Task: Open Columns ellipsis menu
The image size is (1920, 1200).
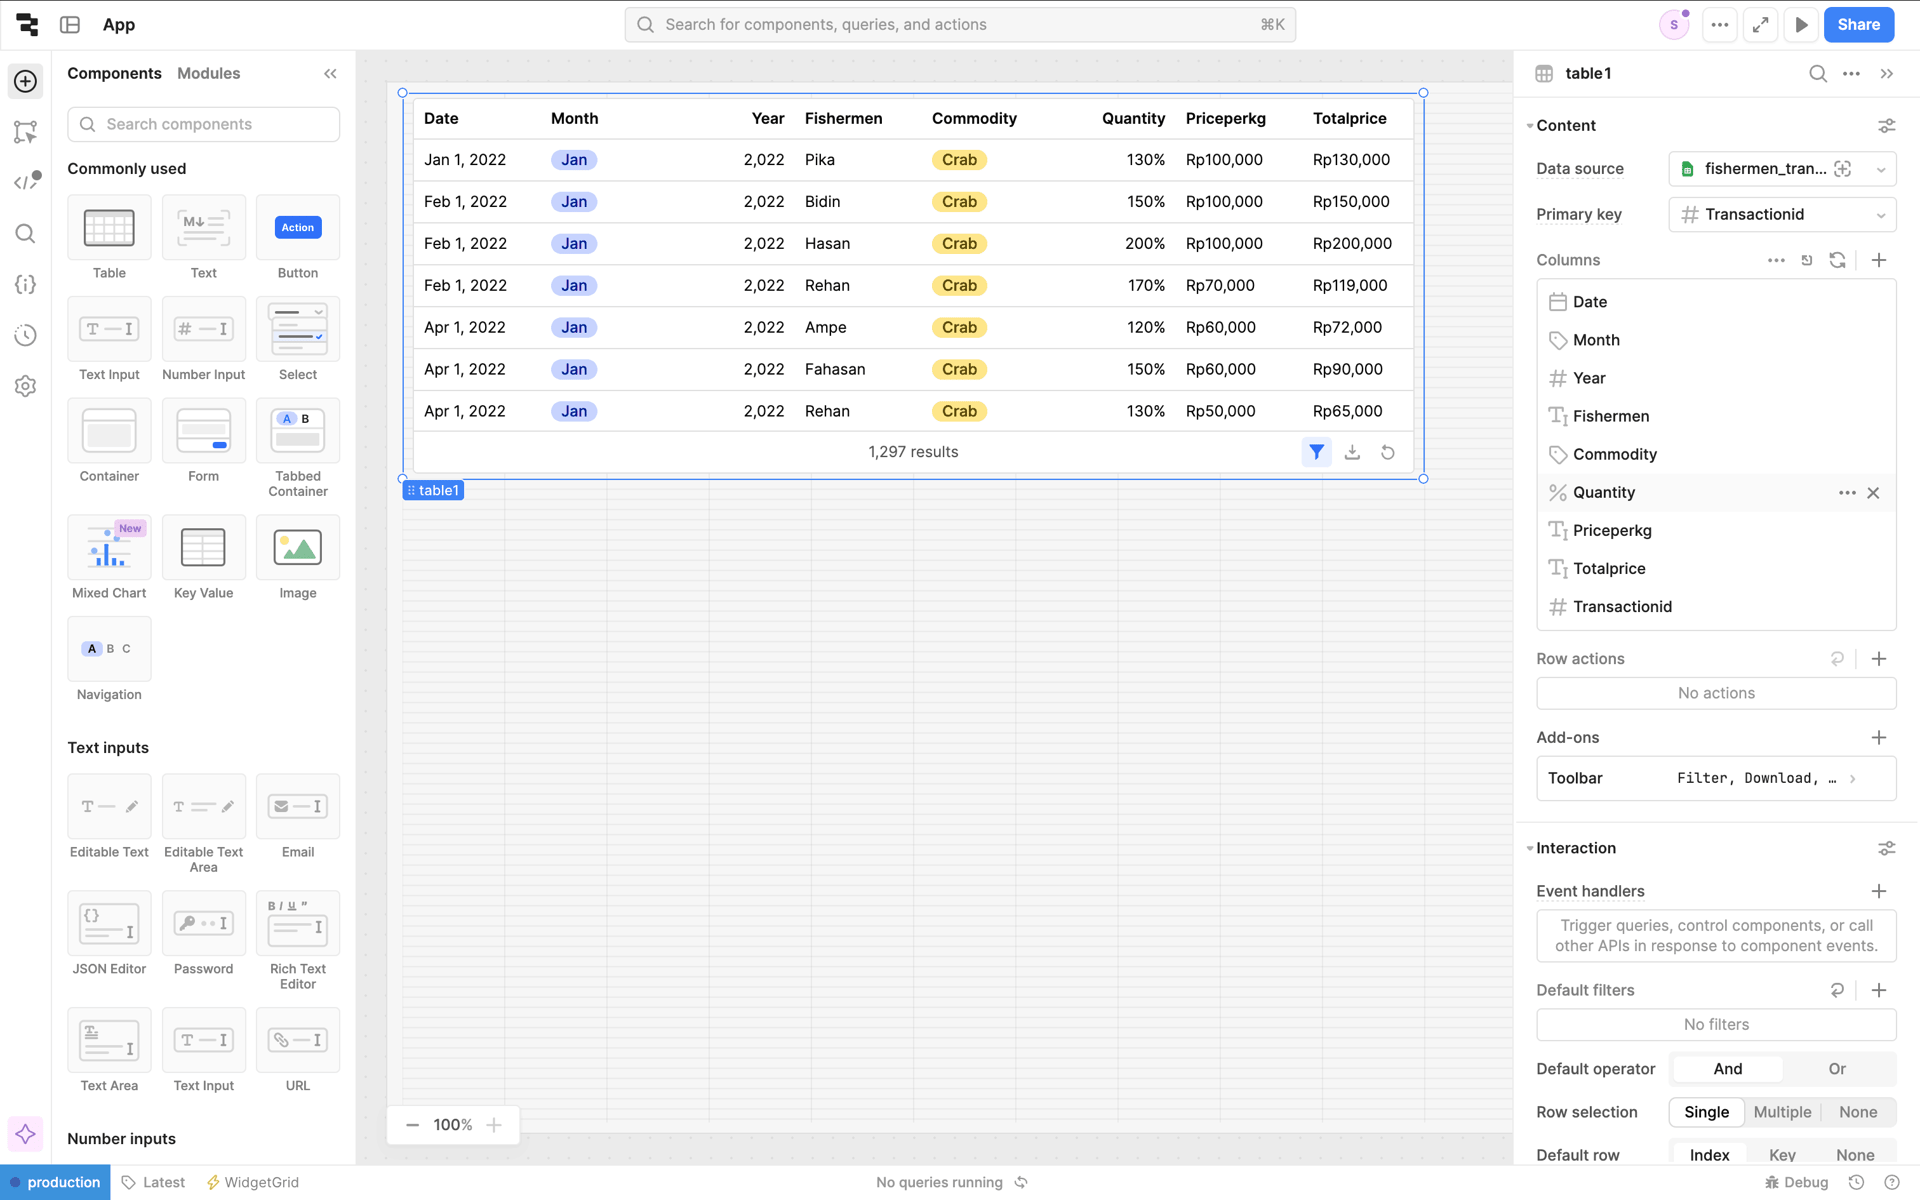Action: 1776,260
